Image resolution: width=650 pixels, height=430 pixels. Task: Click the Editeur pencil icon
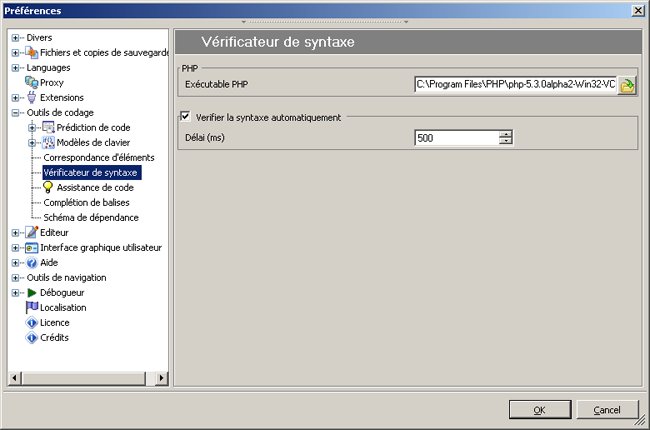pyautogui.click(x=31, y=232)
